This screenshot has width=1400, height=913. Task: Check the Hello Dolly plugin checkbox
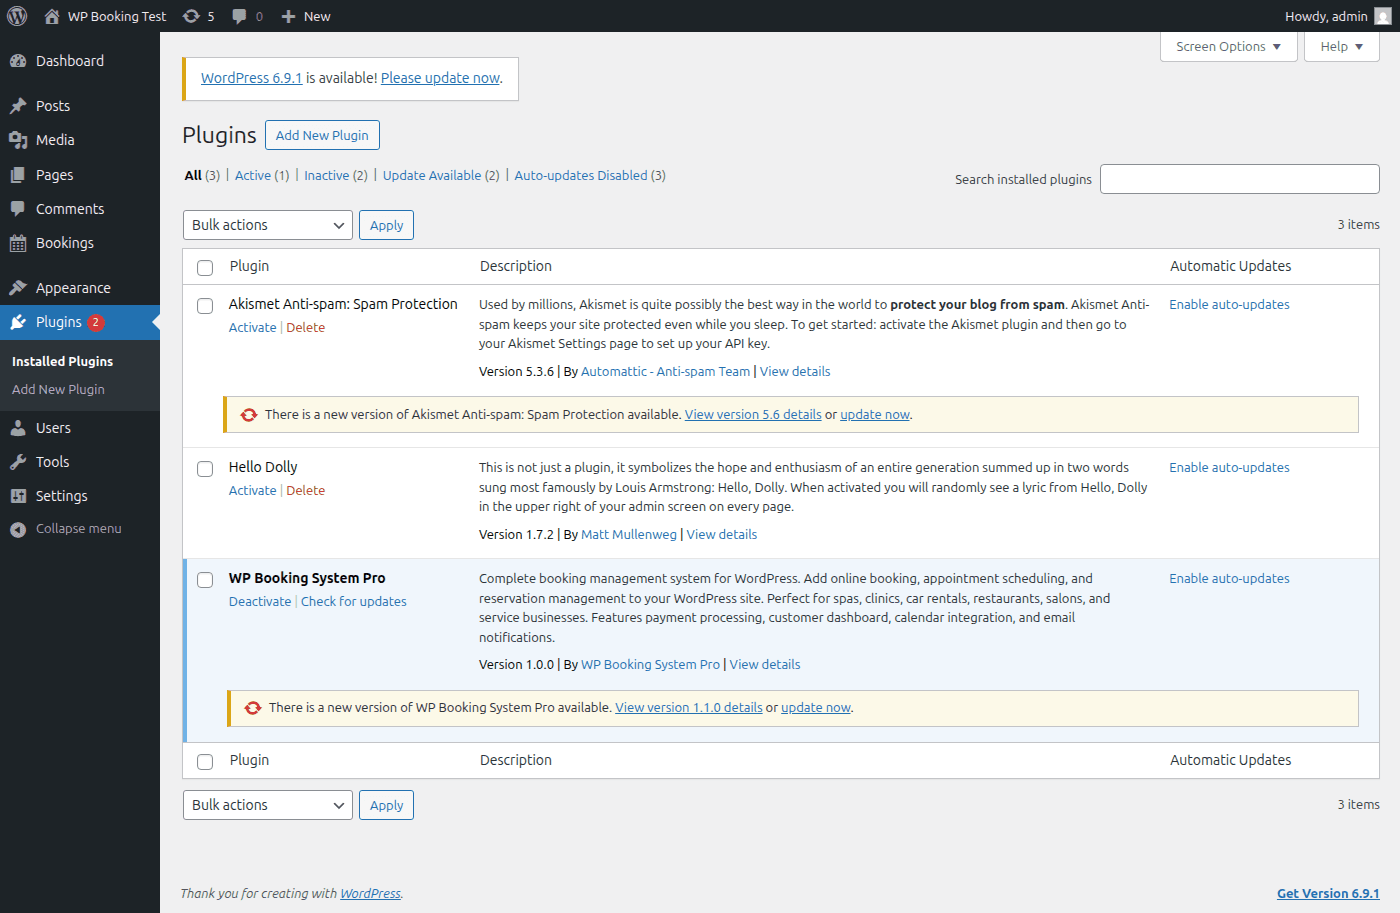coord(205,468)
